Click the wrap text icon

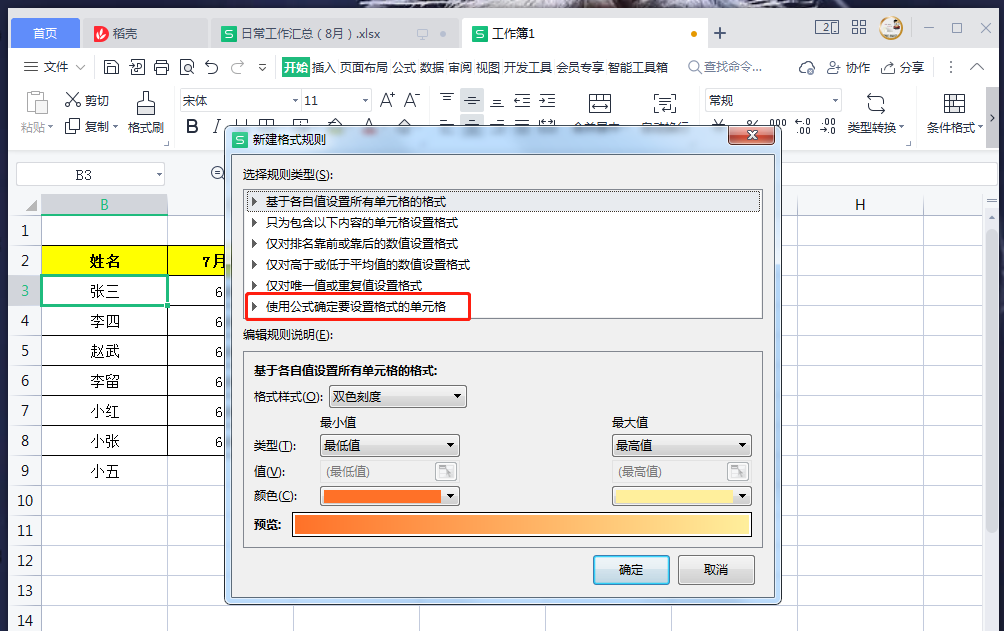coord(665,102)
